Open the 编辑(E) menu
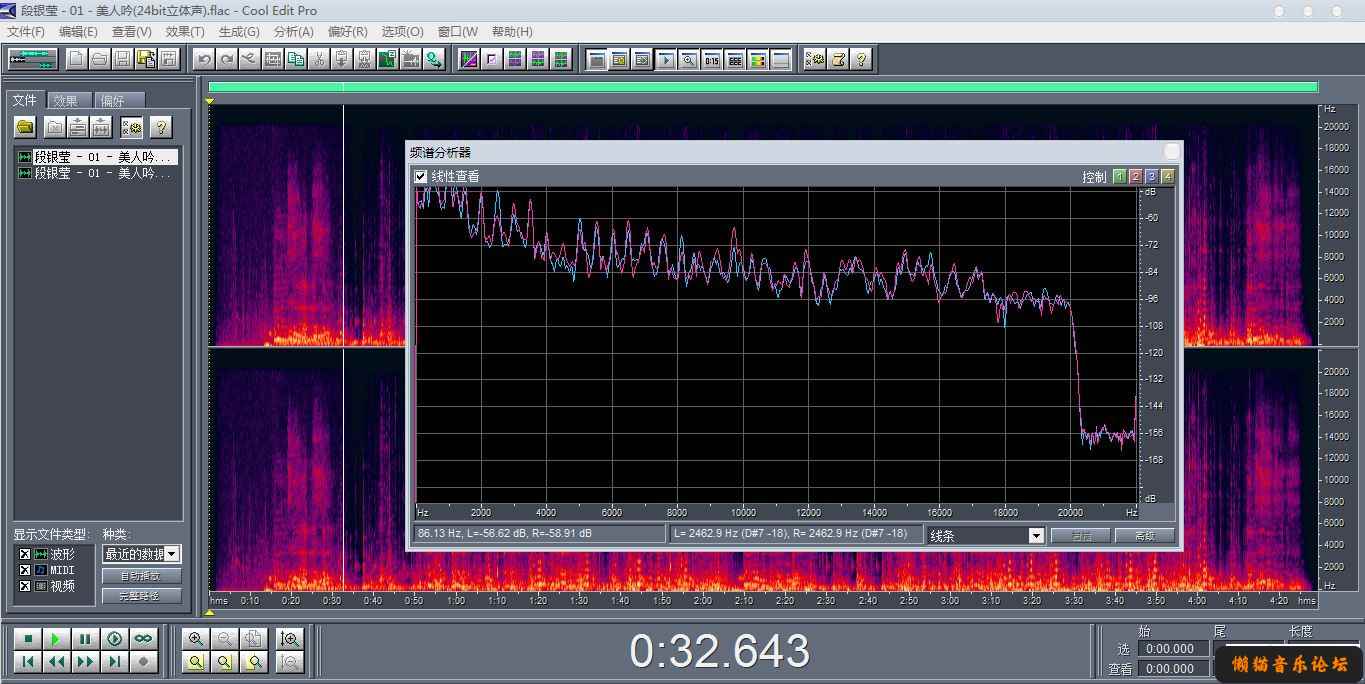 click(x=78, y=32)
